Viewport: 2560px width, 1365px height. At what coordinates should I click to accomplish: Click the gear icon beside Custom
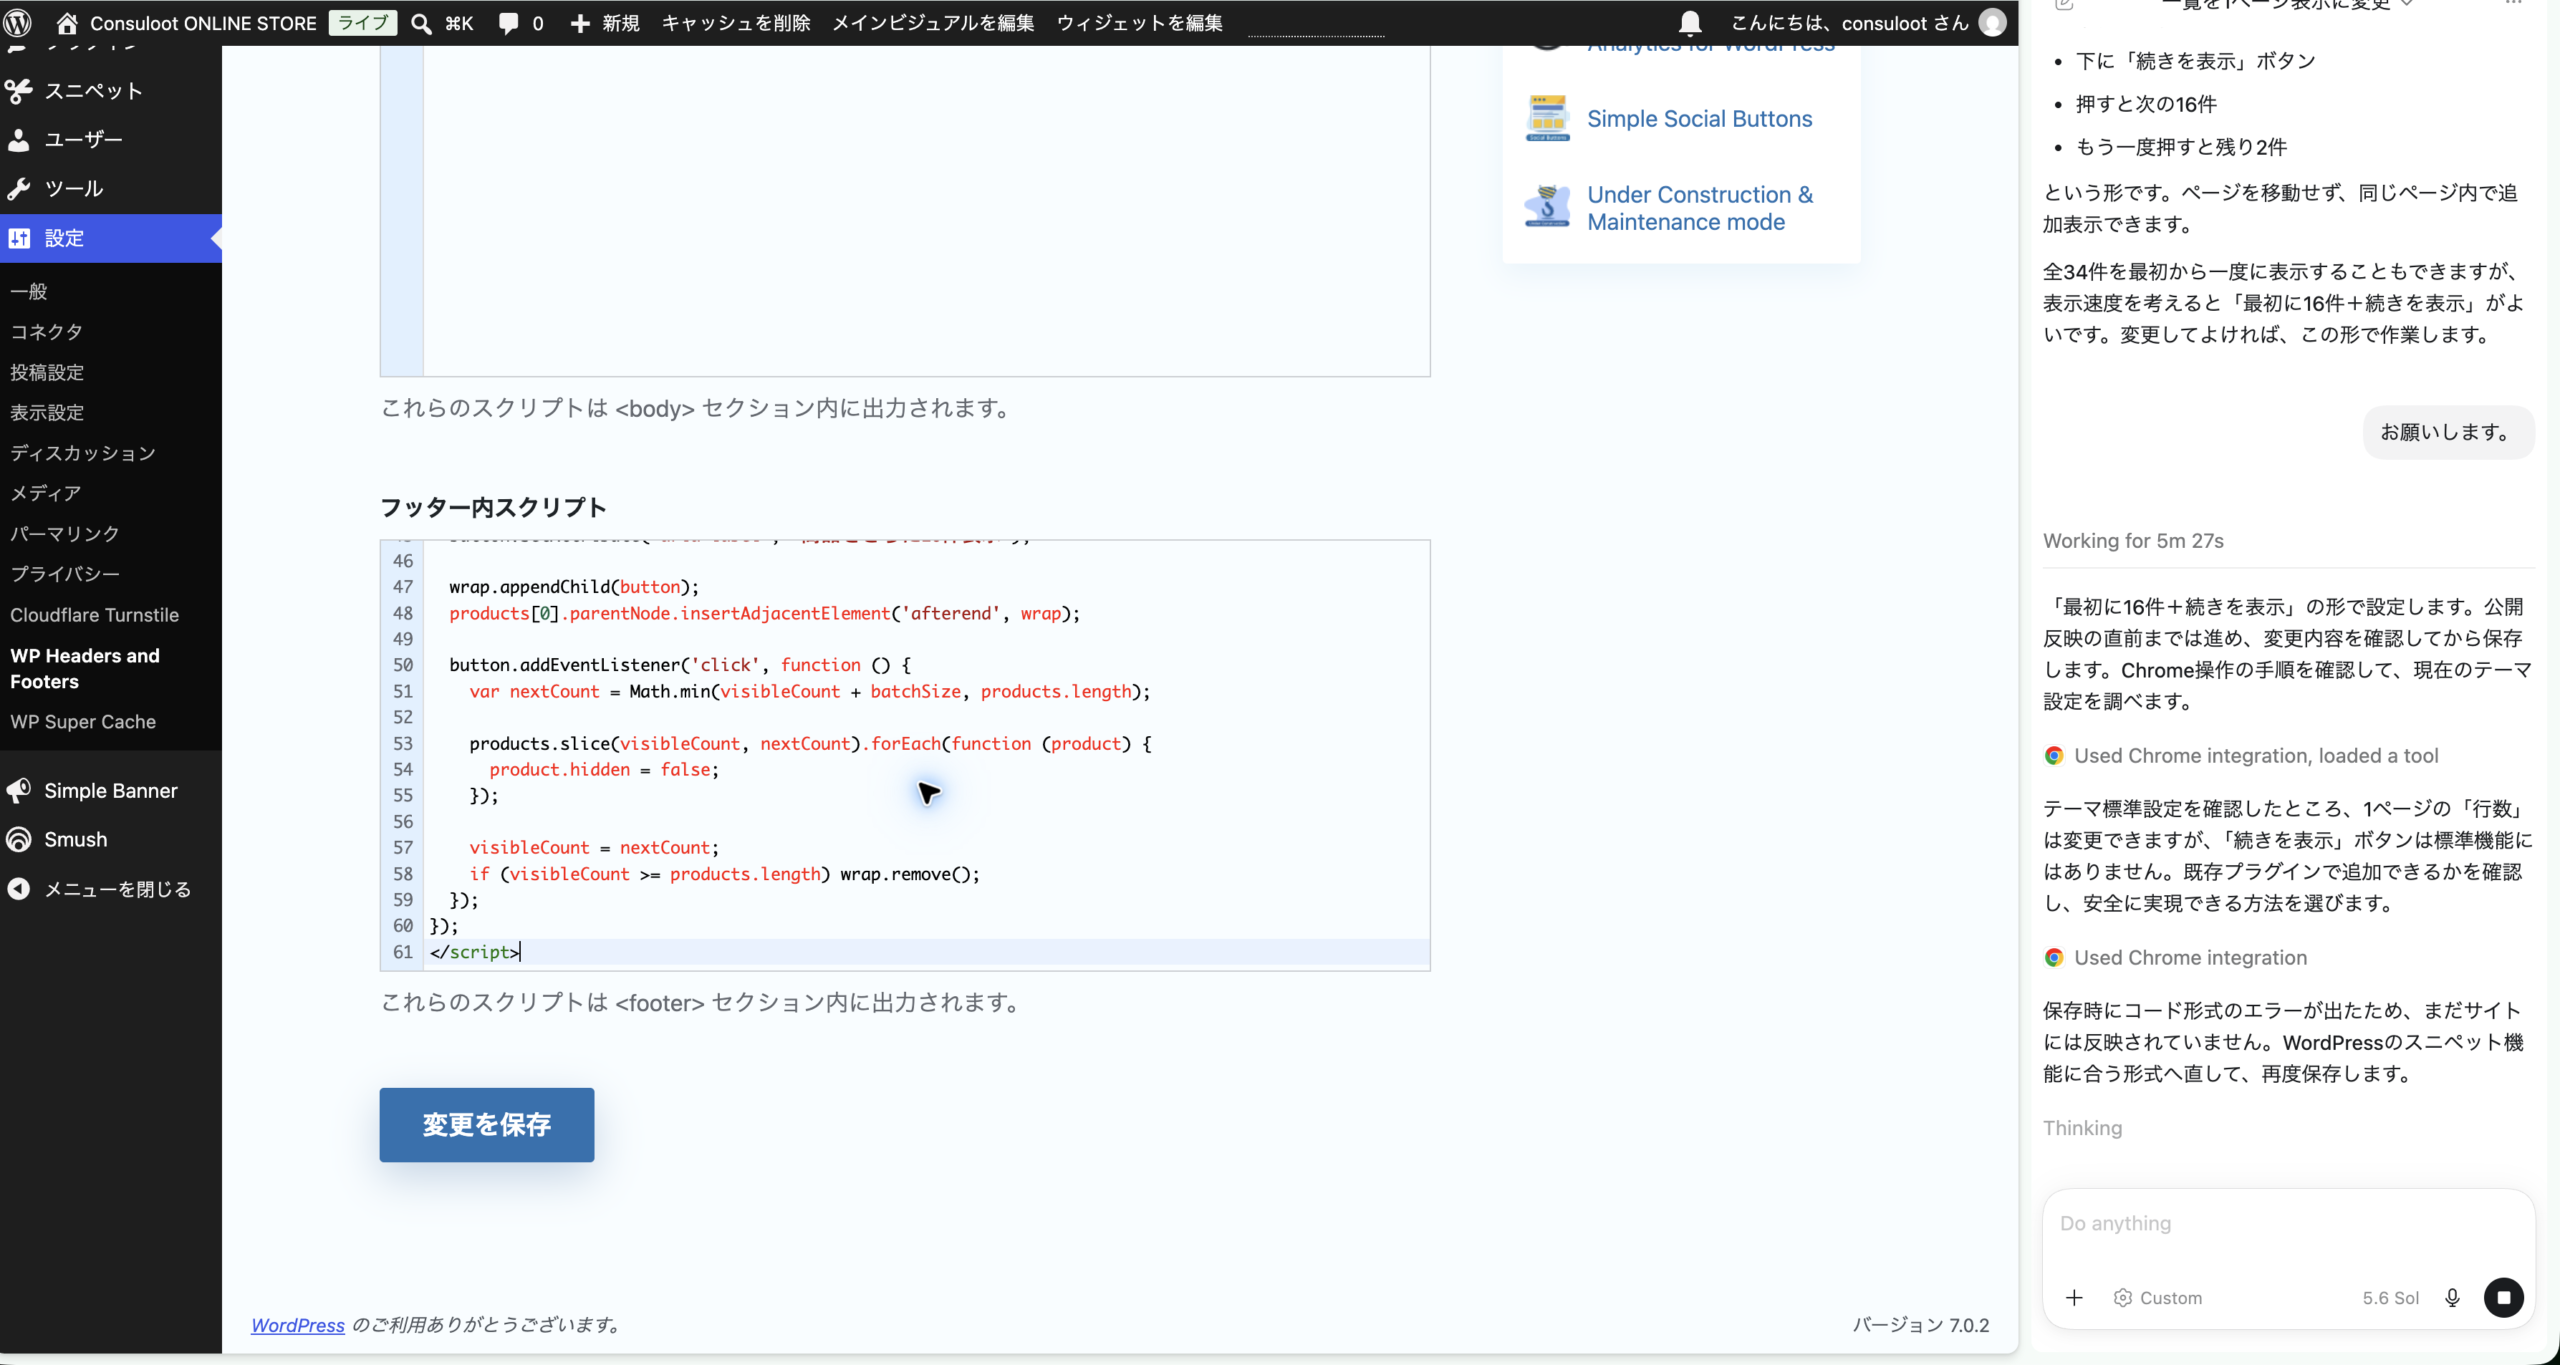2123,1298
